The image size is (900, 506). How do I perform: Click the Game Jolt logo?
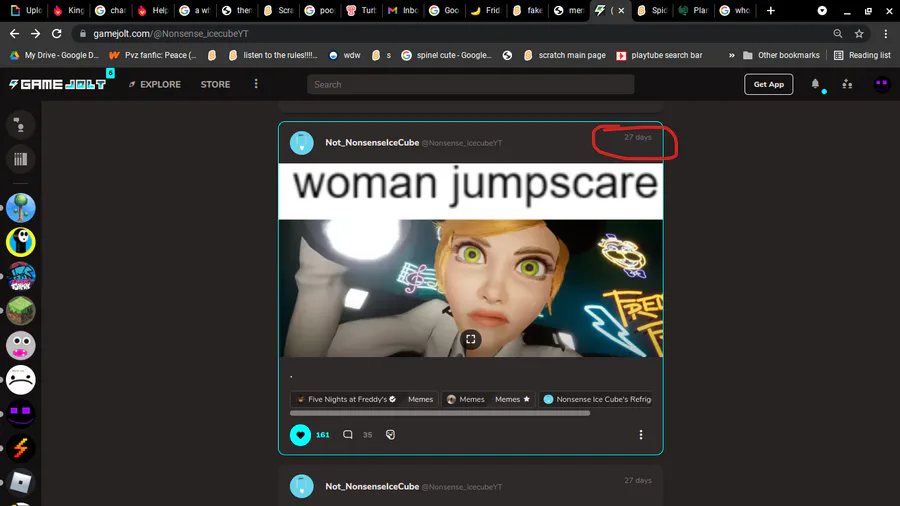pyautogui.click(x=57, y=84)
